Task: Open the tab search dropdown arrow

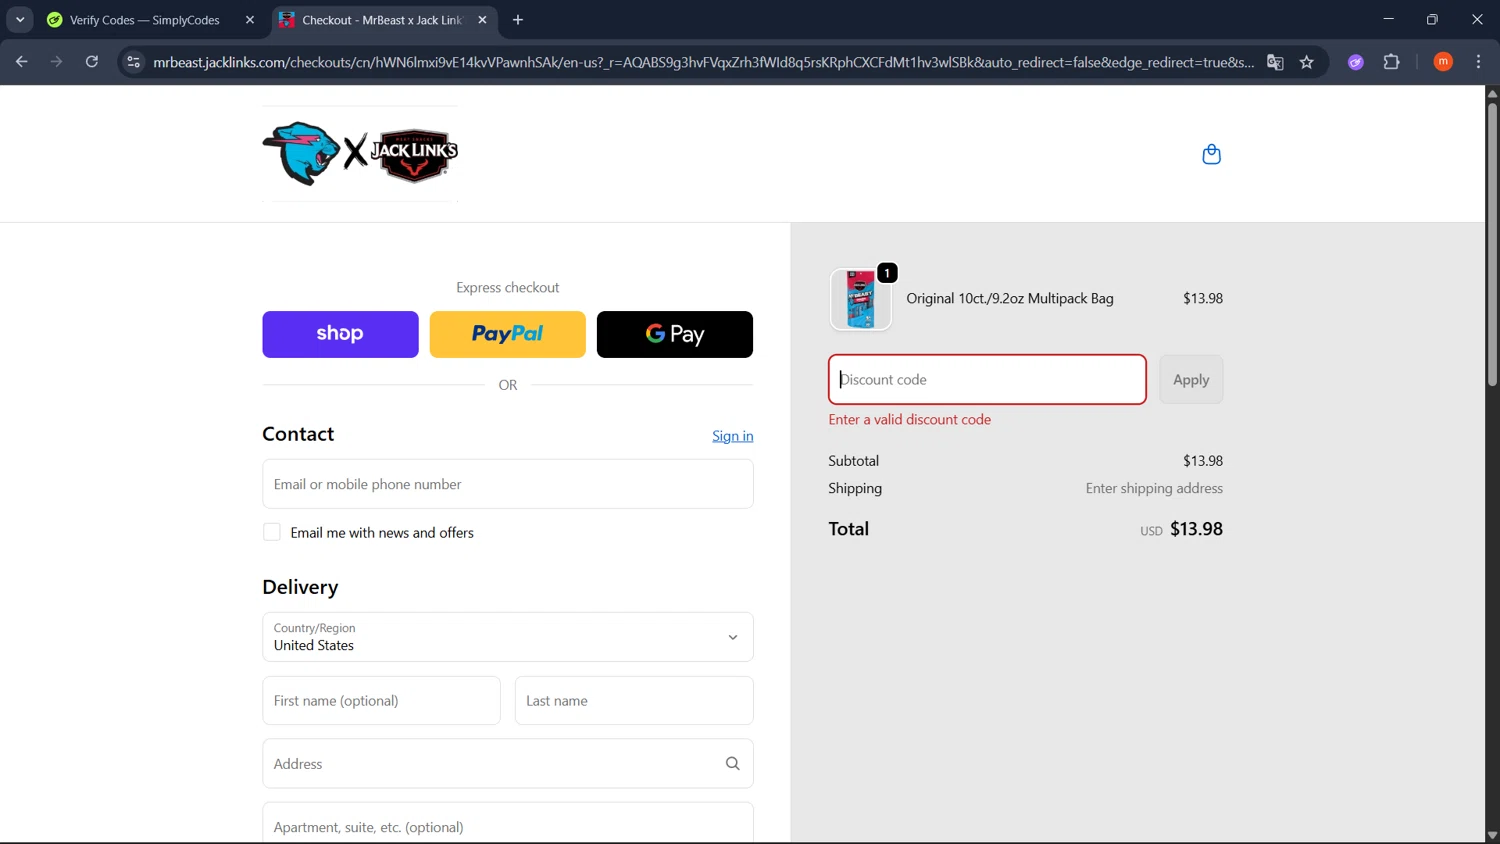Action: pyautogui.click(x=20, y=20)
